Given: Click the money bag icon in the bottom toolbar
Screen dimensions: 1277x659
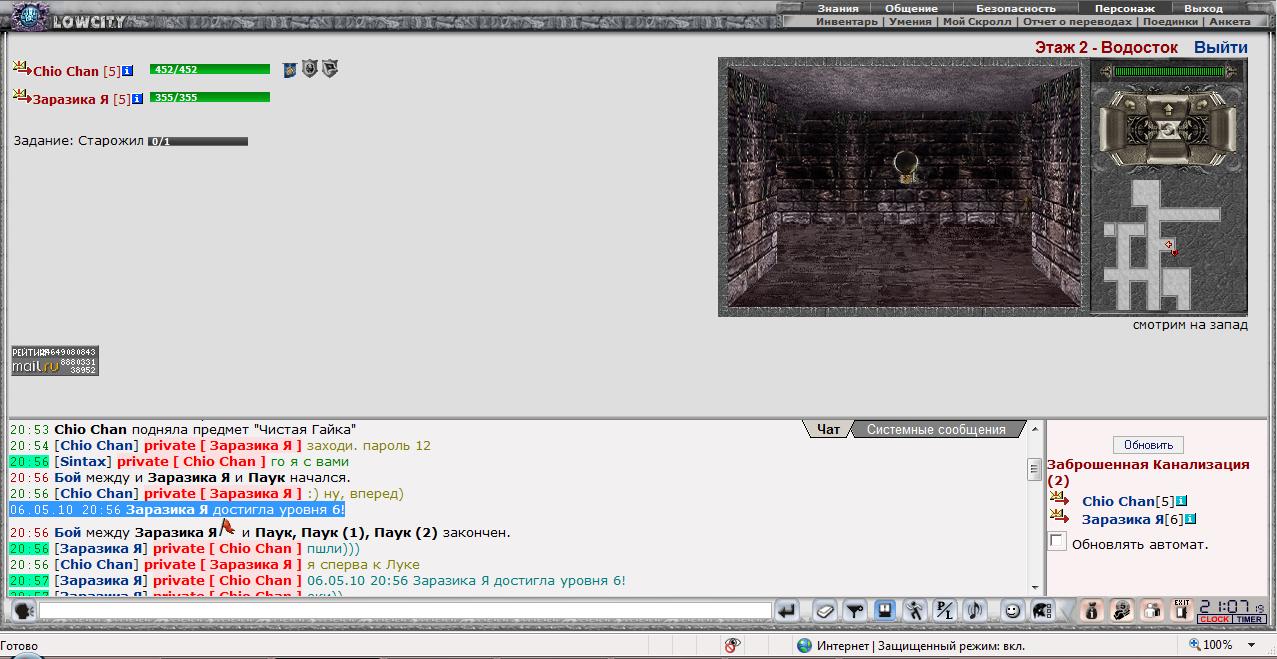Looking at the screenshot, I should pos(1092,610).
